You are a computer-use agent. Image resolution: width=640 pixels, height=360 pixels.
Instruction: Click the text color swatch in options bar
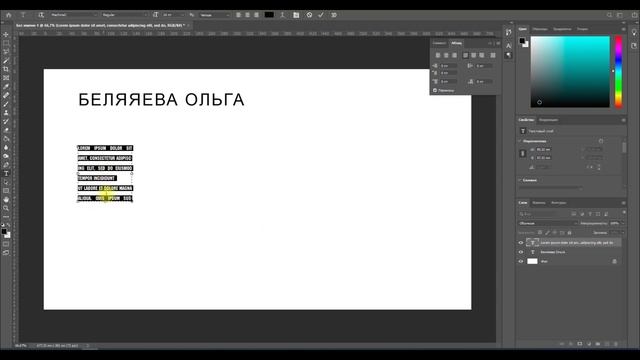(269, 15)
